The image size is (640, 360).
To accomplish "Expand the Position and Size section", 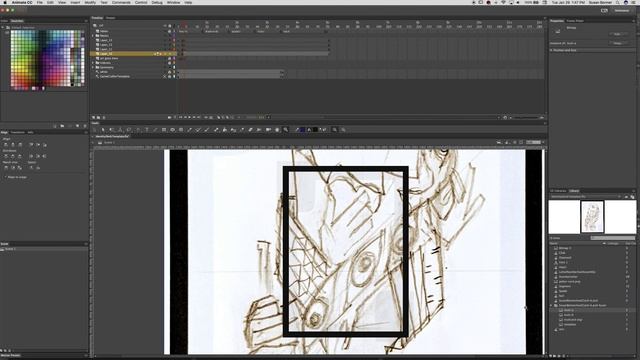I will tap(551, 50).
